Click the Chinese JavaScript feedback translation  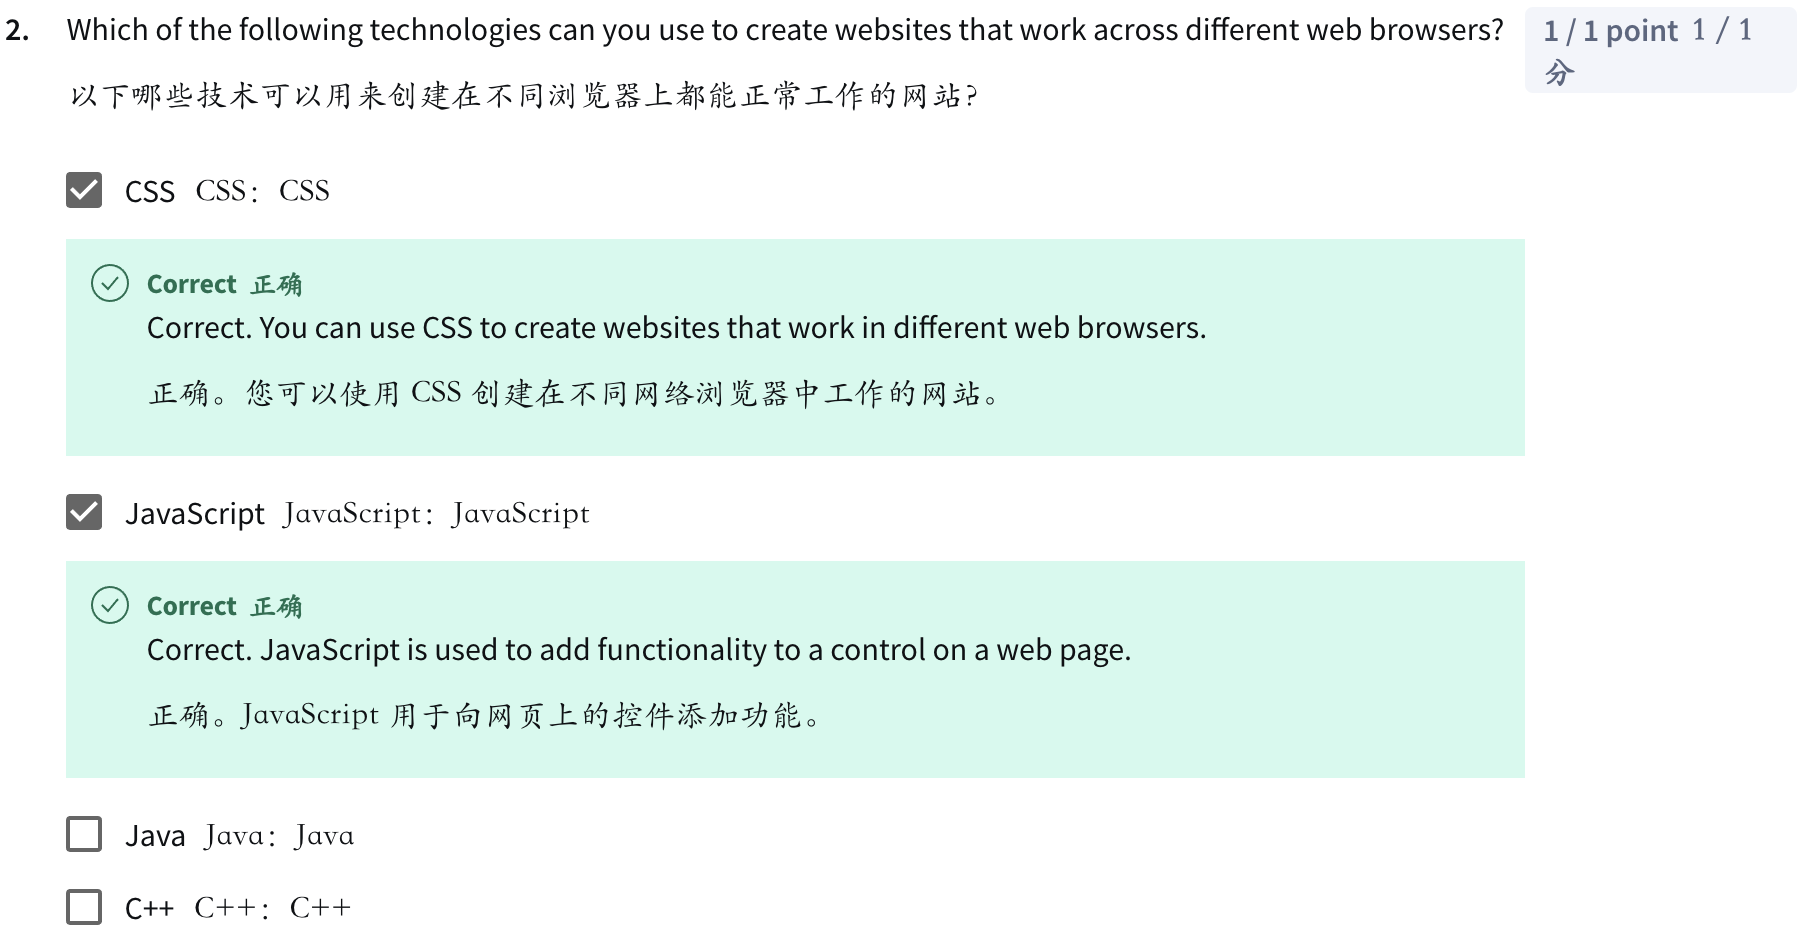pos(484,715)
